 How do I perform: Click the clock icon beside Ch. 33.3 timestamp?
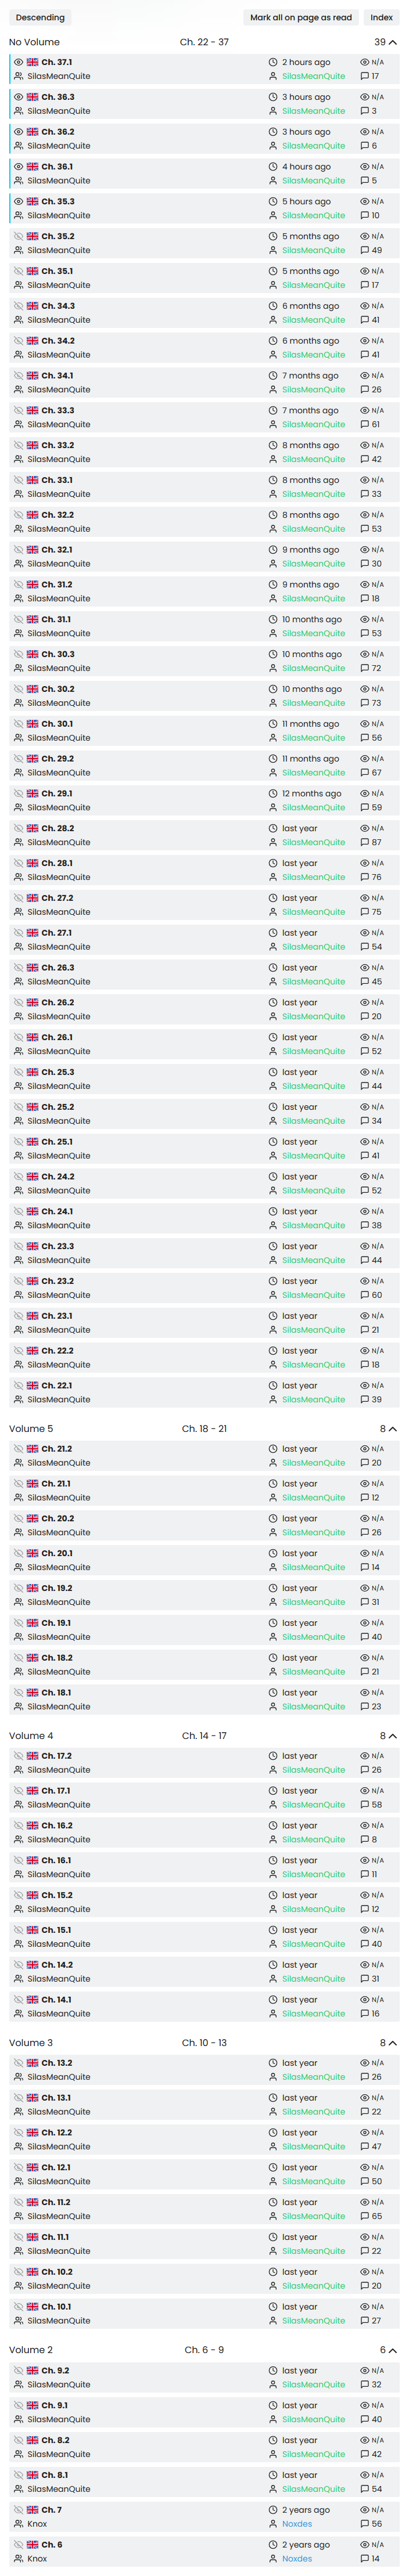tap(273, 411)
